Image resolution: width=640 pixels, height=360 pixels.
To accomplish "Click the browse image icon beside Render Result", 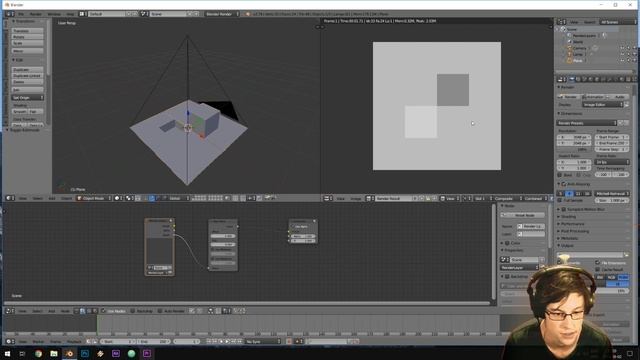I will [369, 198].
